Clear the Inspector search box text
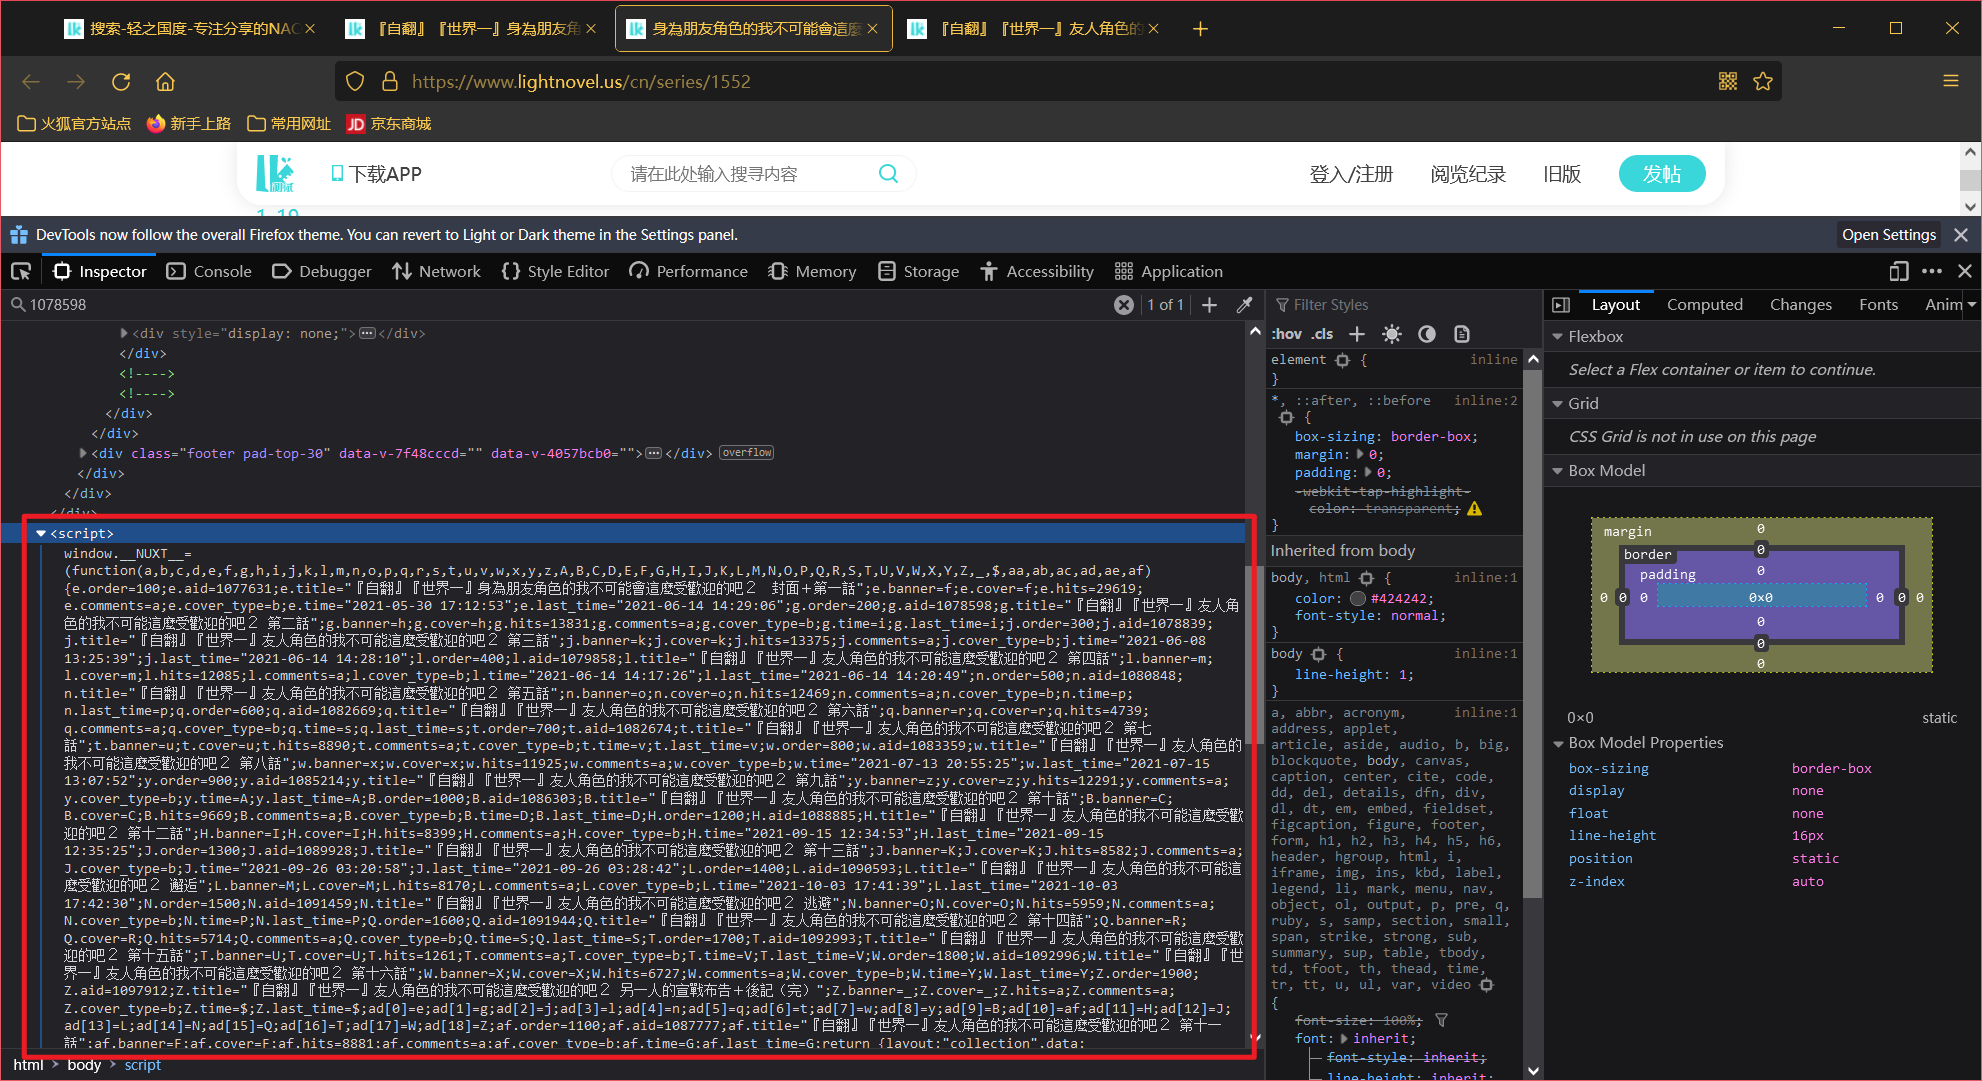 pos(1124,305)
